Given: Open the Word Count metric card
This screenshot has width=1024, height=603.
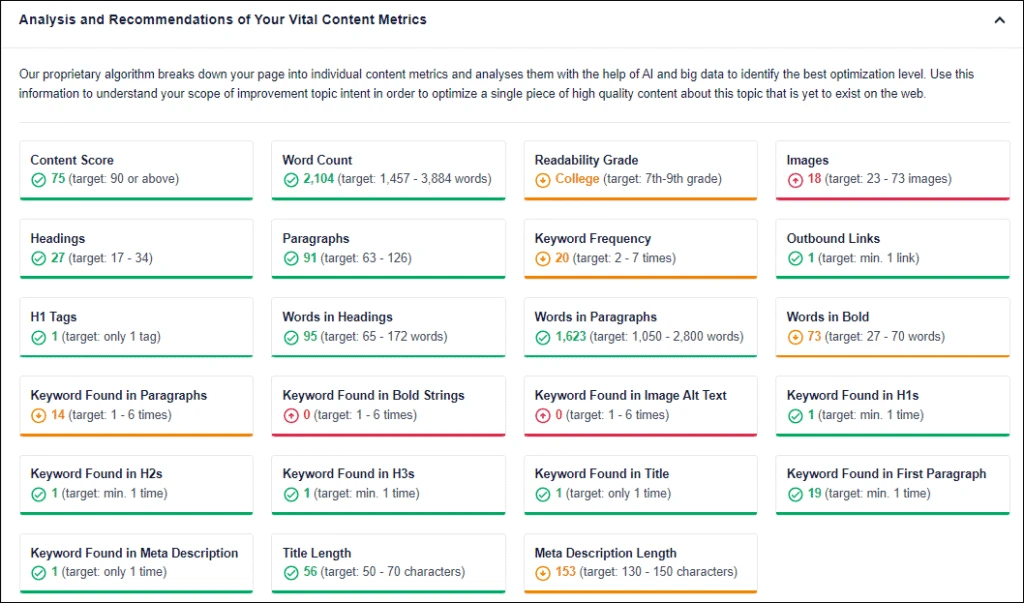Looking at the screenshot, I should (x=388, y=170).
